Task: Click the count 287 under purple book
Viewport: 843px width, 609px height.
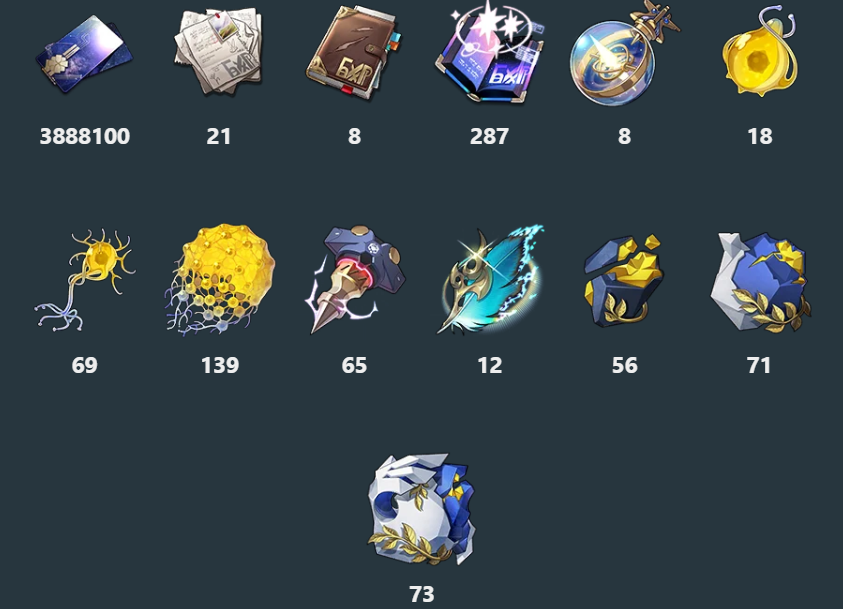Action: click(489, 136)
